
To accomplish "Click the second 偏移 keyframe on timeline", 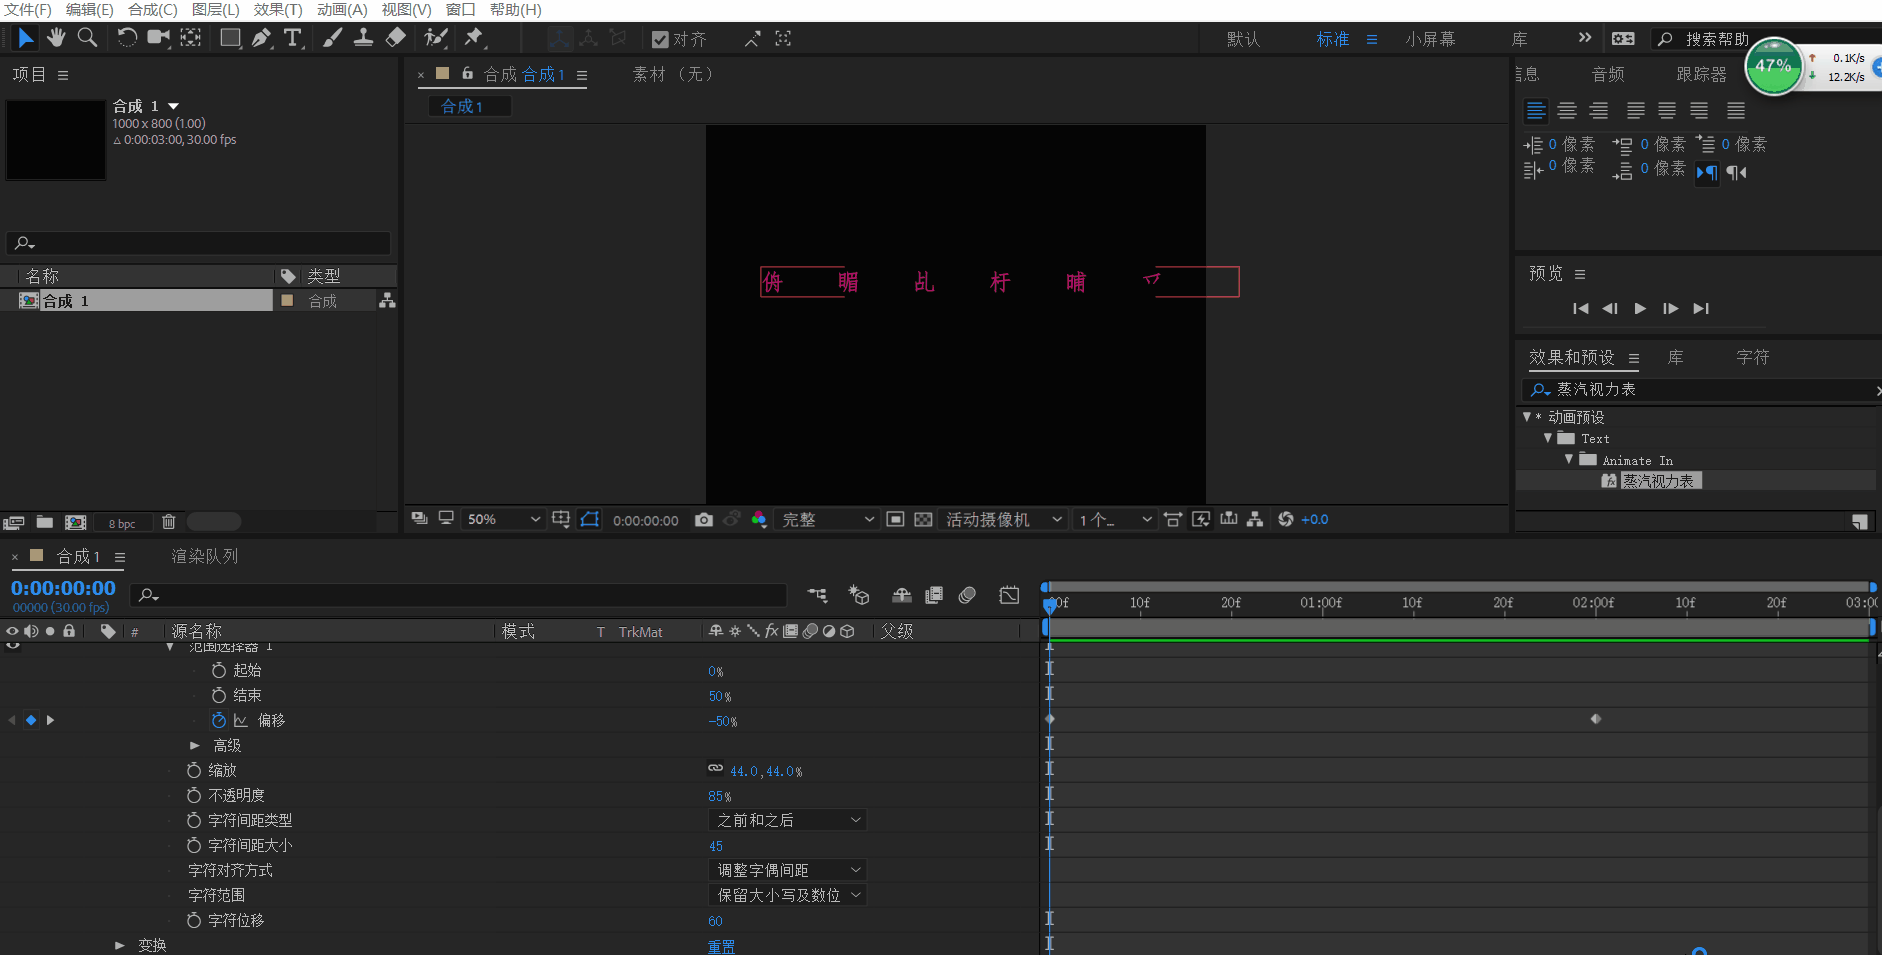I will [x=1596, y=719].
